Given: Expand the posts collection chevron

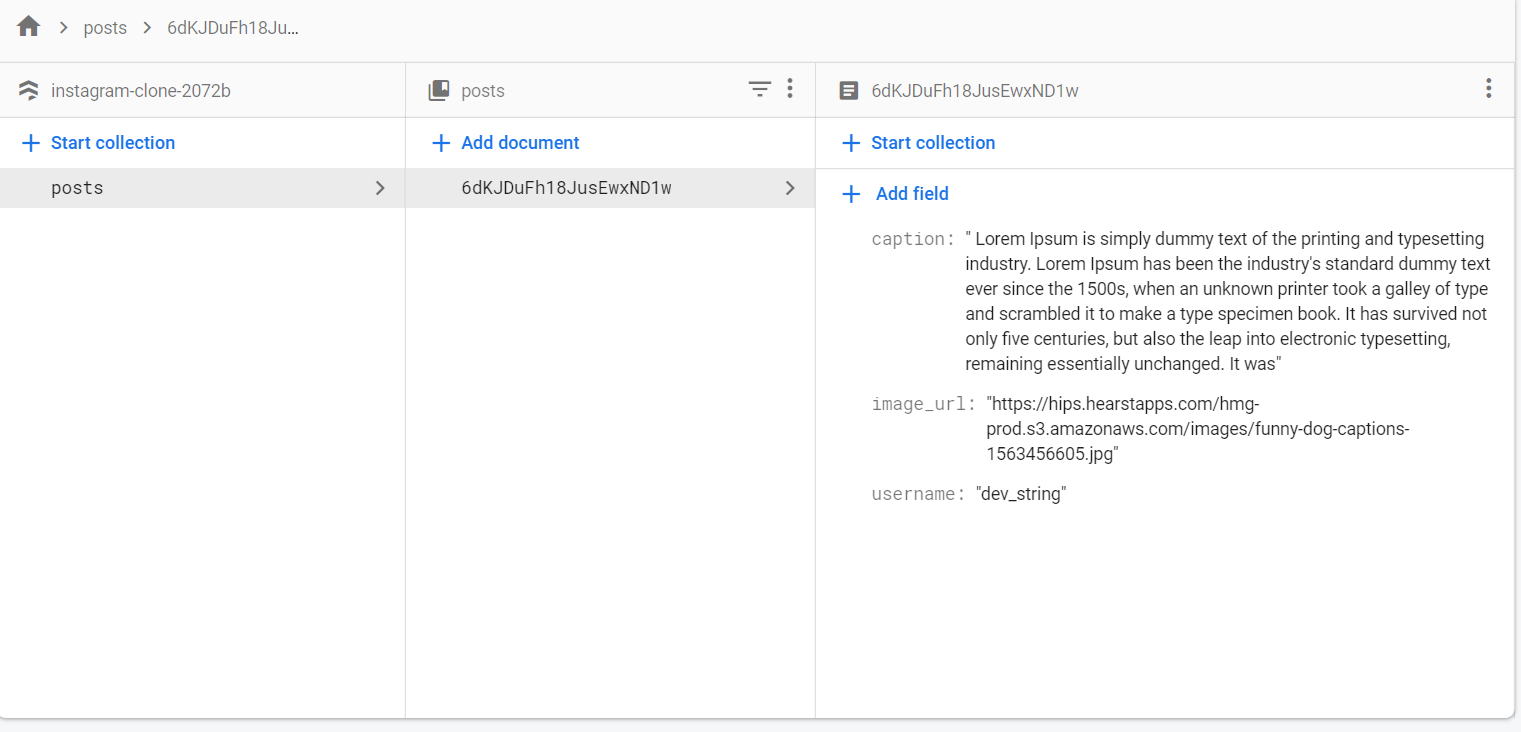Looking at the screenshot, I should click(380, 188).
